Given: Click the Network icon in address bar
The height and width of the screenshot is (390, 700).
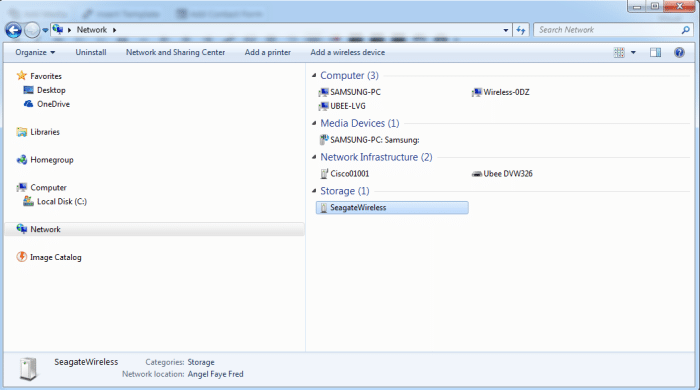Looking at the screenshot, I should tap(58, 30).
